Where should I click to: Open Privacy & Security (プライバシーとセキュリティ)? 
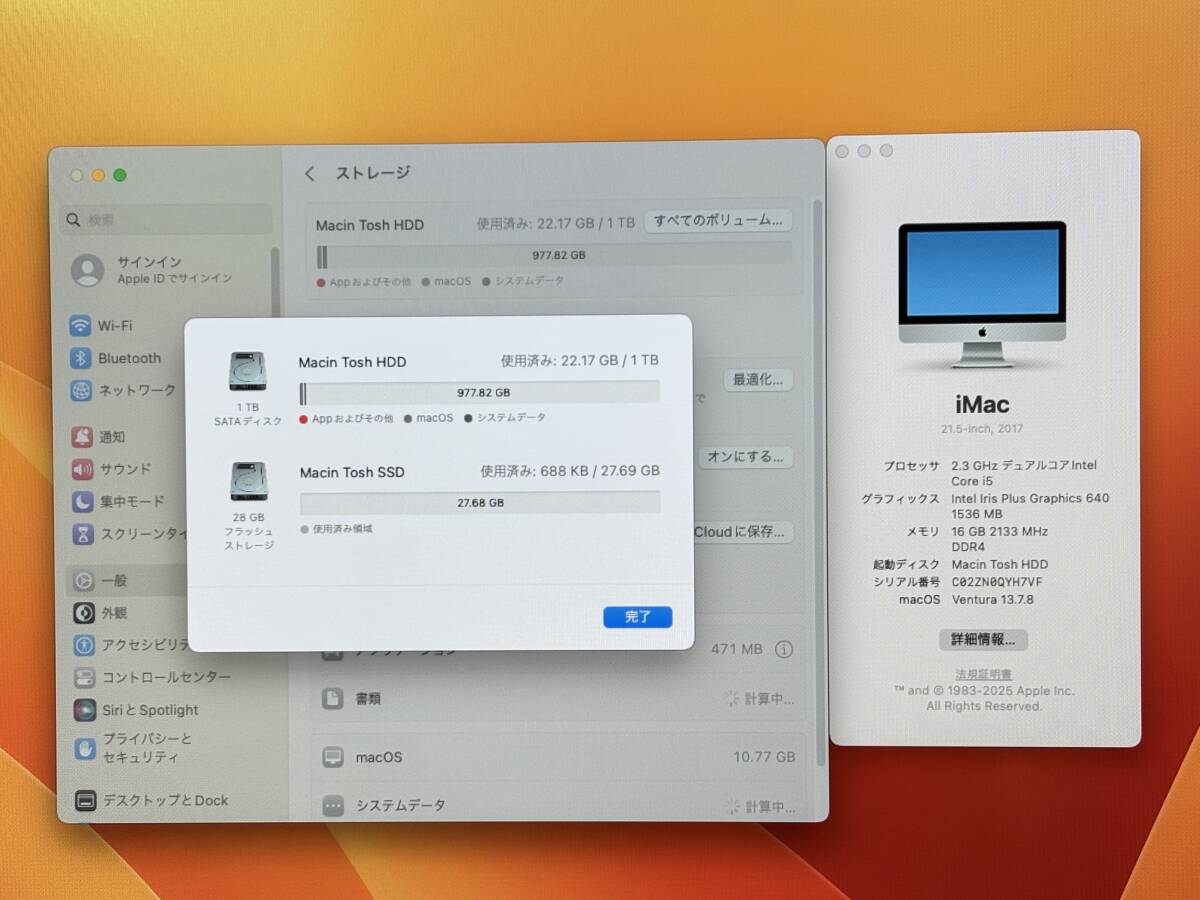coord(133,748)
